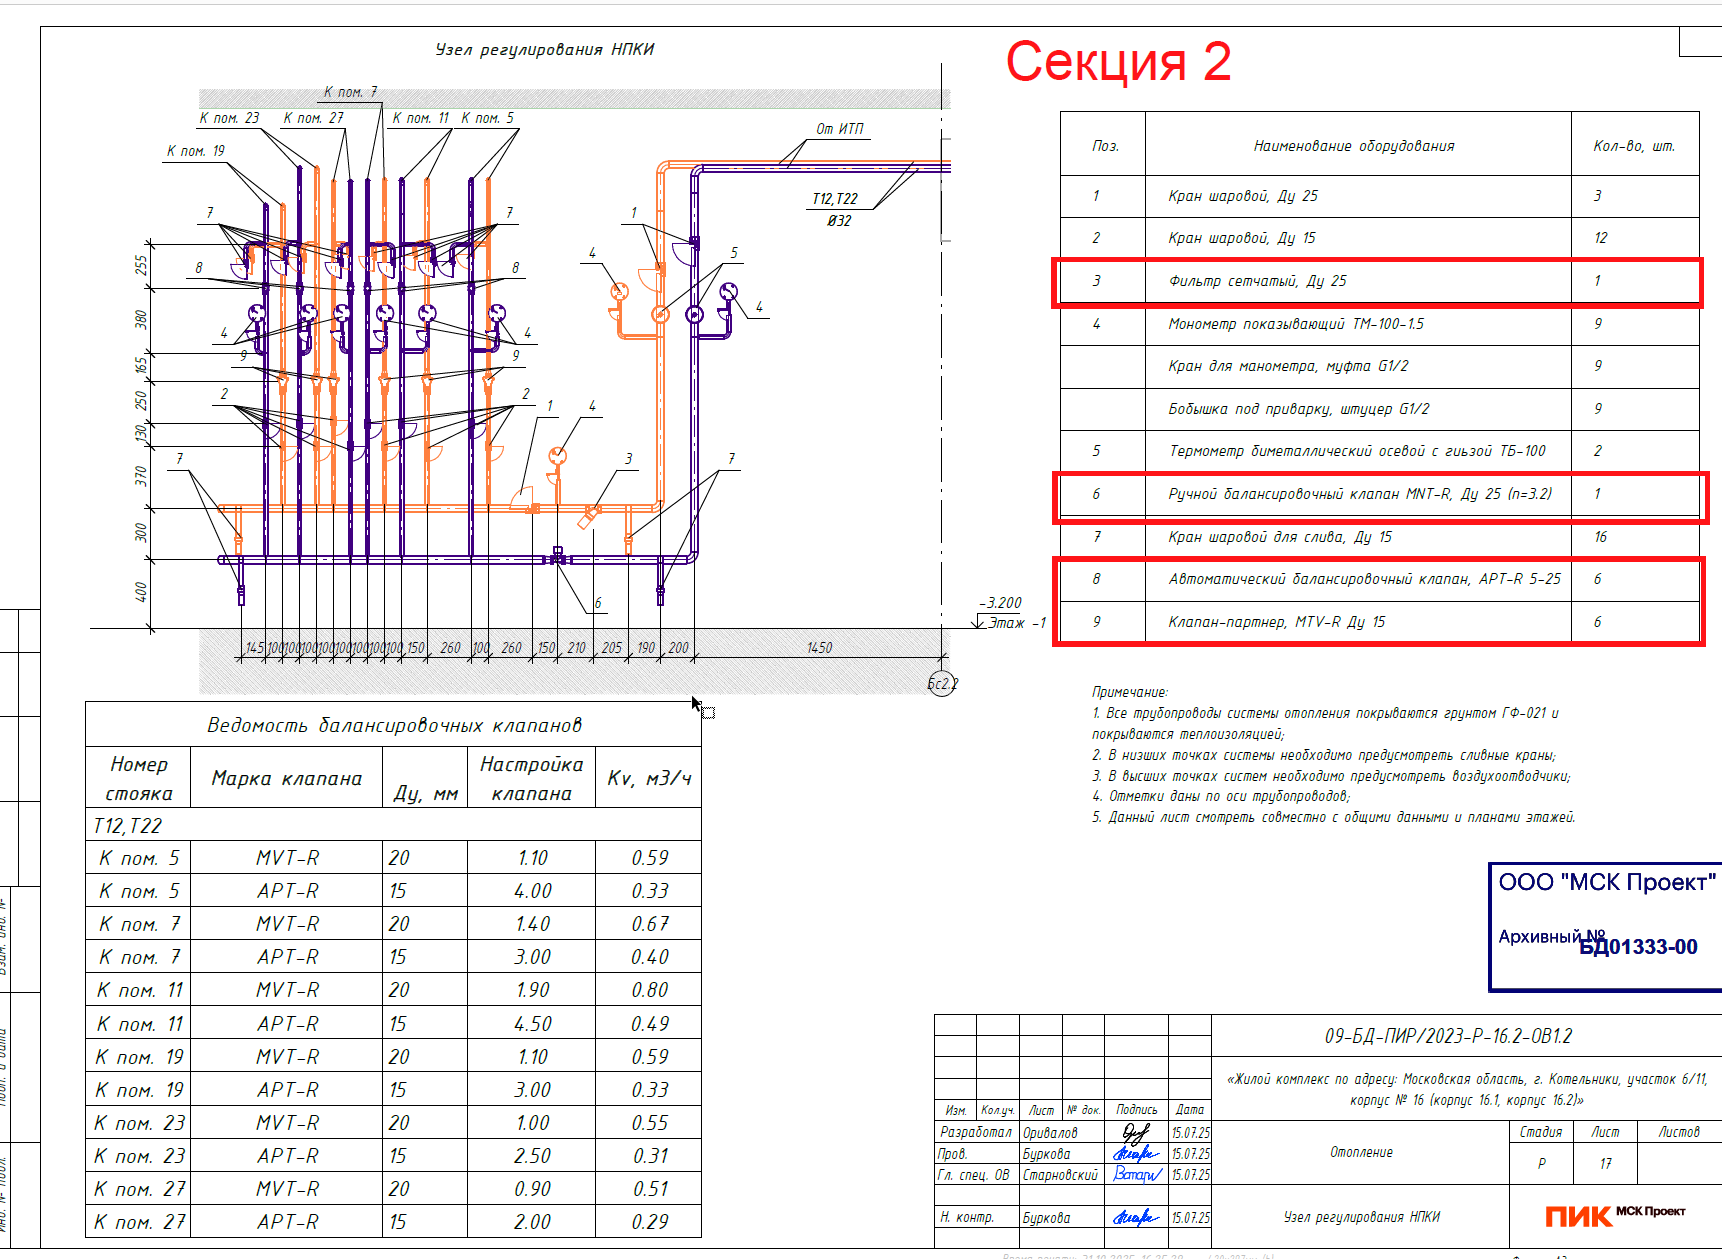The height and width of the screenshot is (1259, 1722).
Task: Click the valve setting "4.50" cell
Action: (x=533, y=1024)
